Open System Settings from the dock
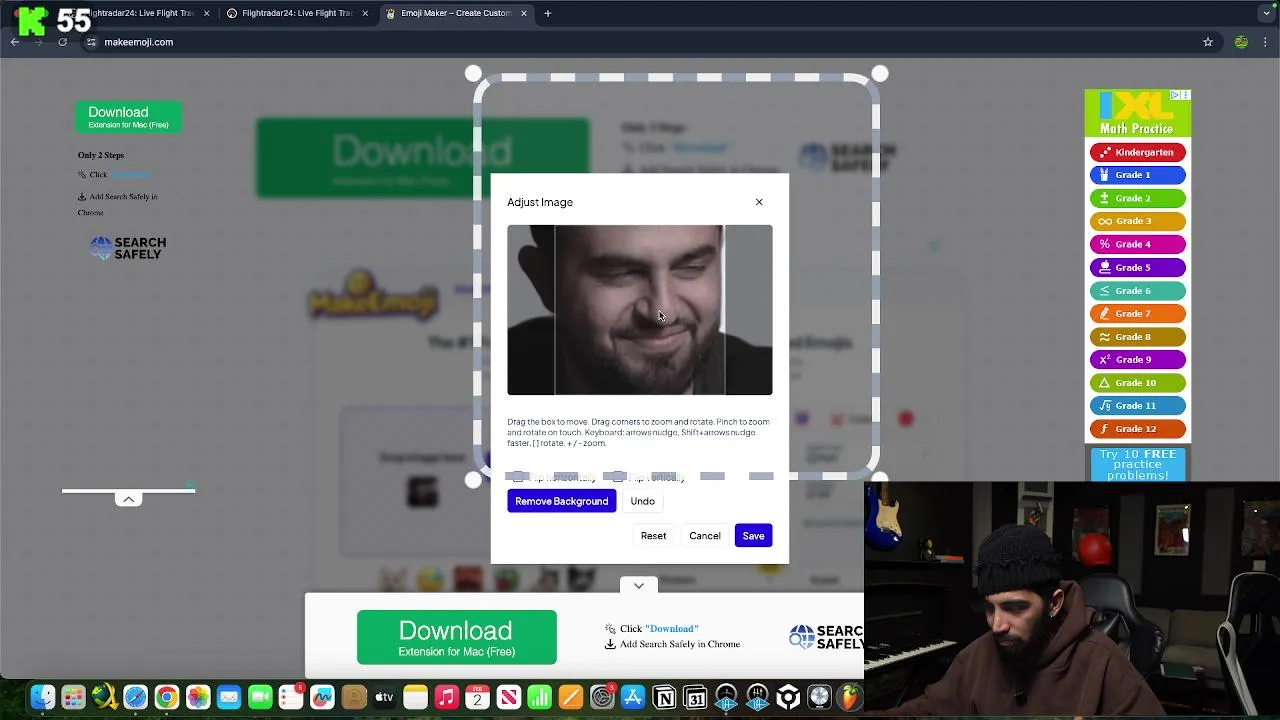 [x=602, y=697]
